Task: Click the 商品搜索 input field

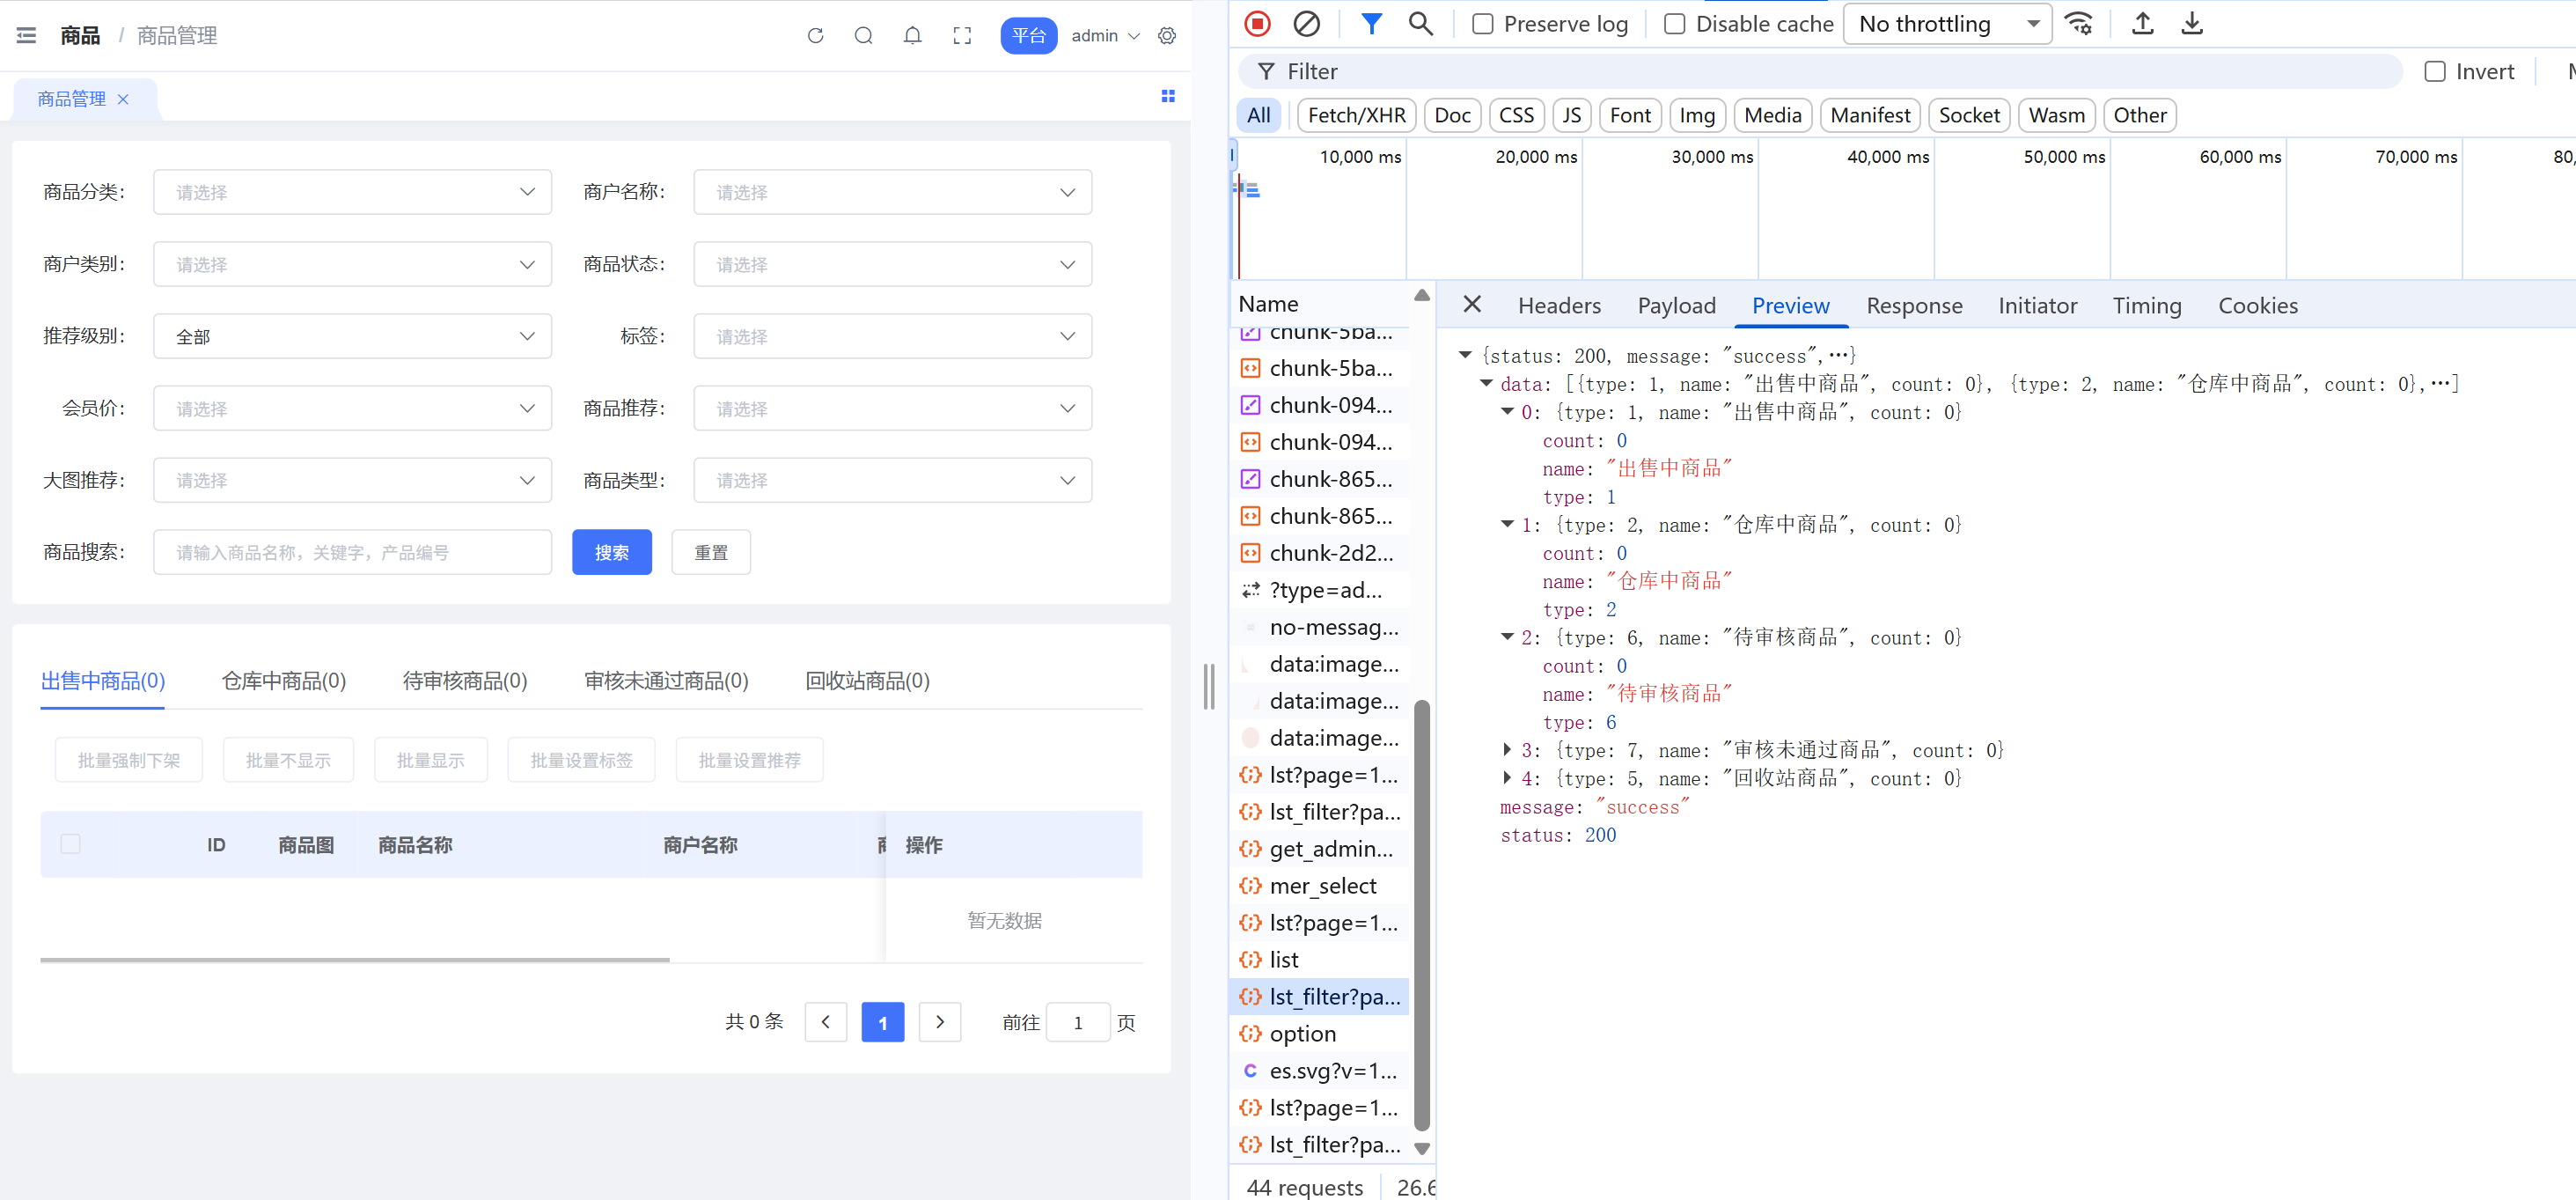Action: tap(352, 552)
